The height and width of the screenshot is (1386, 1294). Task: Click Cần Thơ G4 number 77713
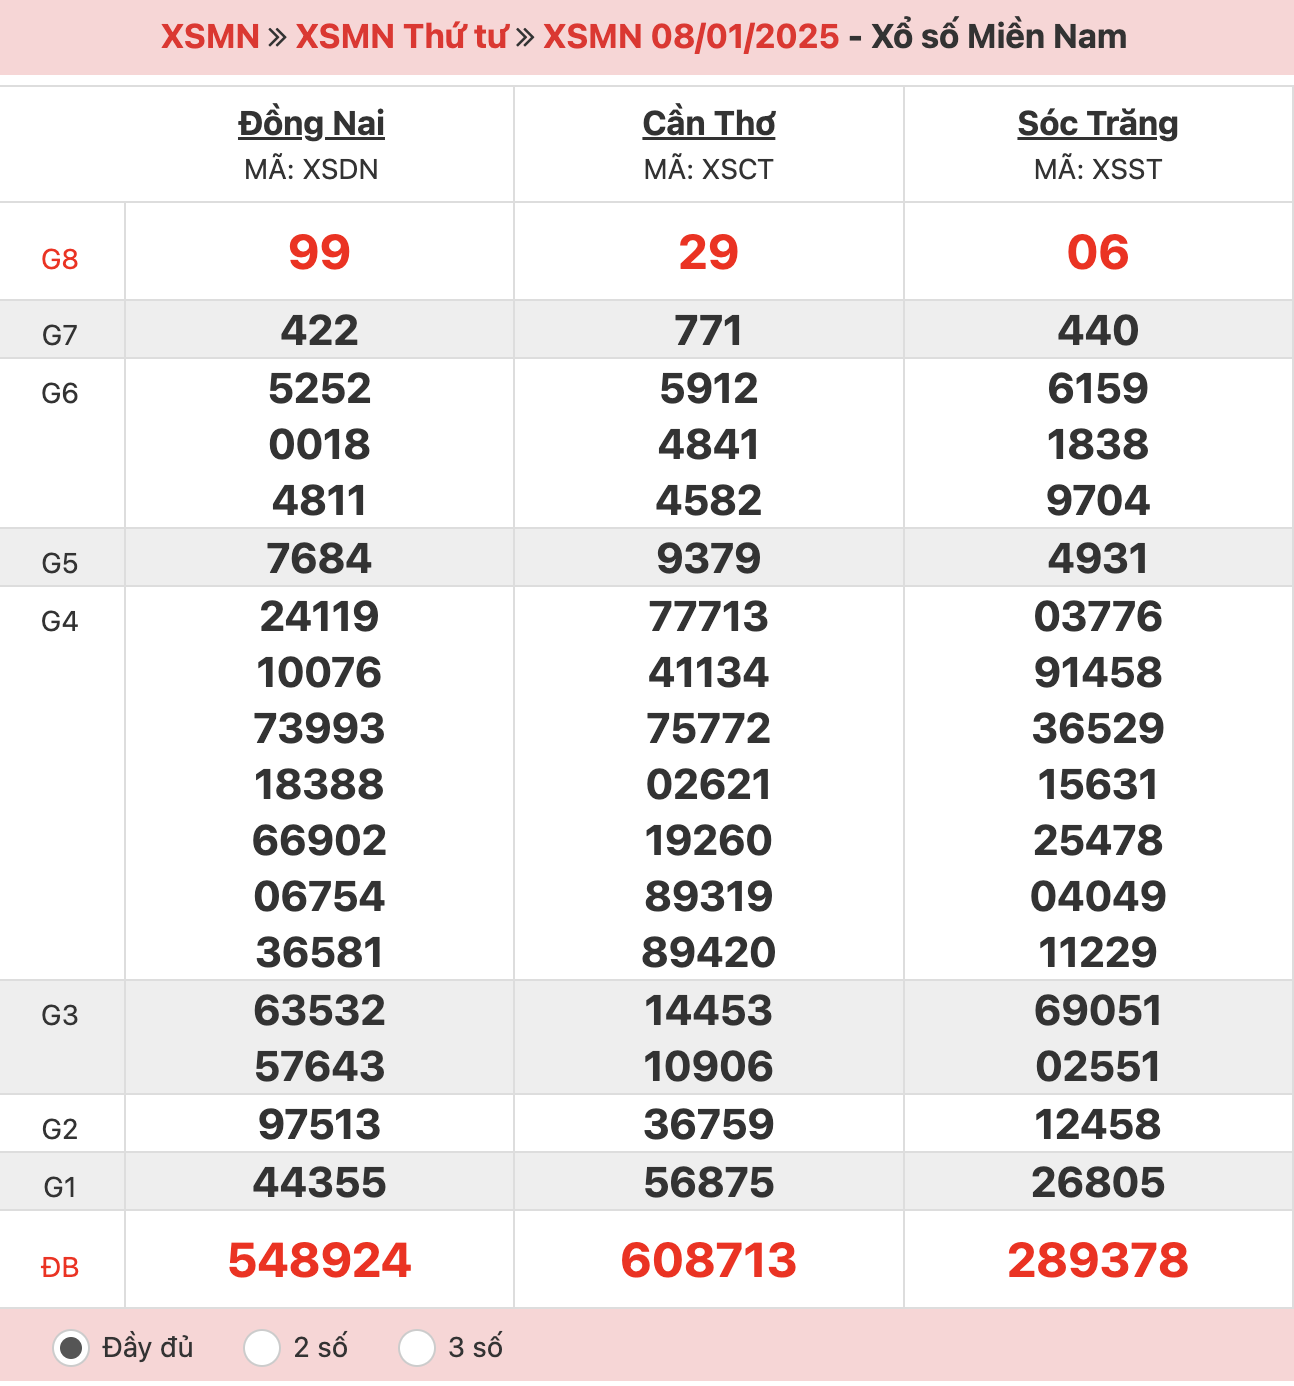point(708,616)
